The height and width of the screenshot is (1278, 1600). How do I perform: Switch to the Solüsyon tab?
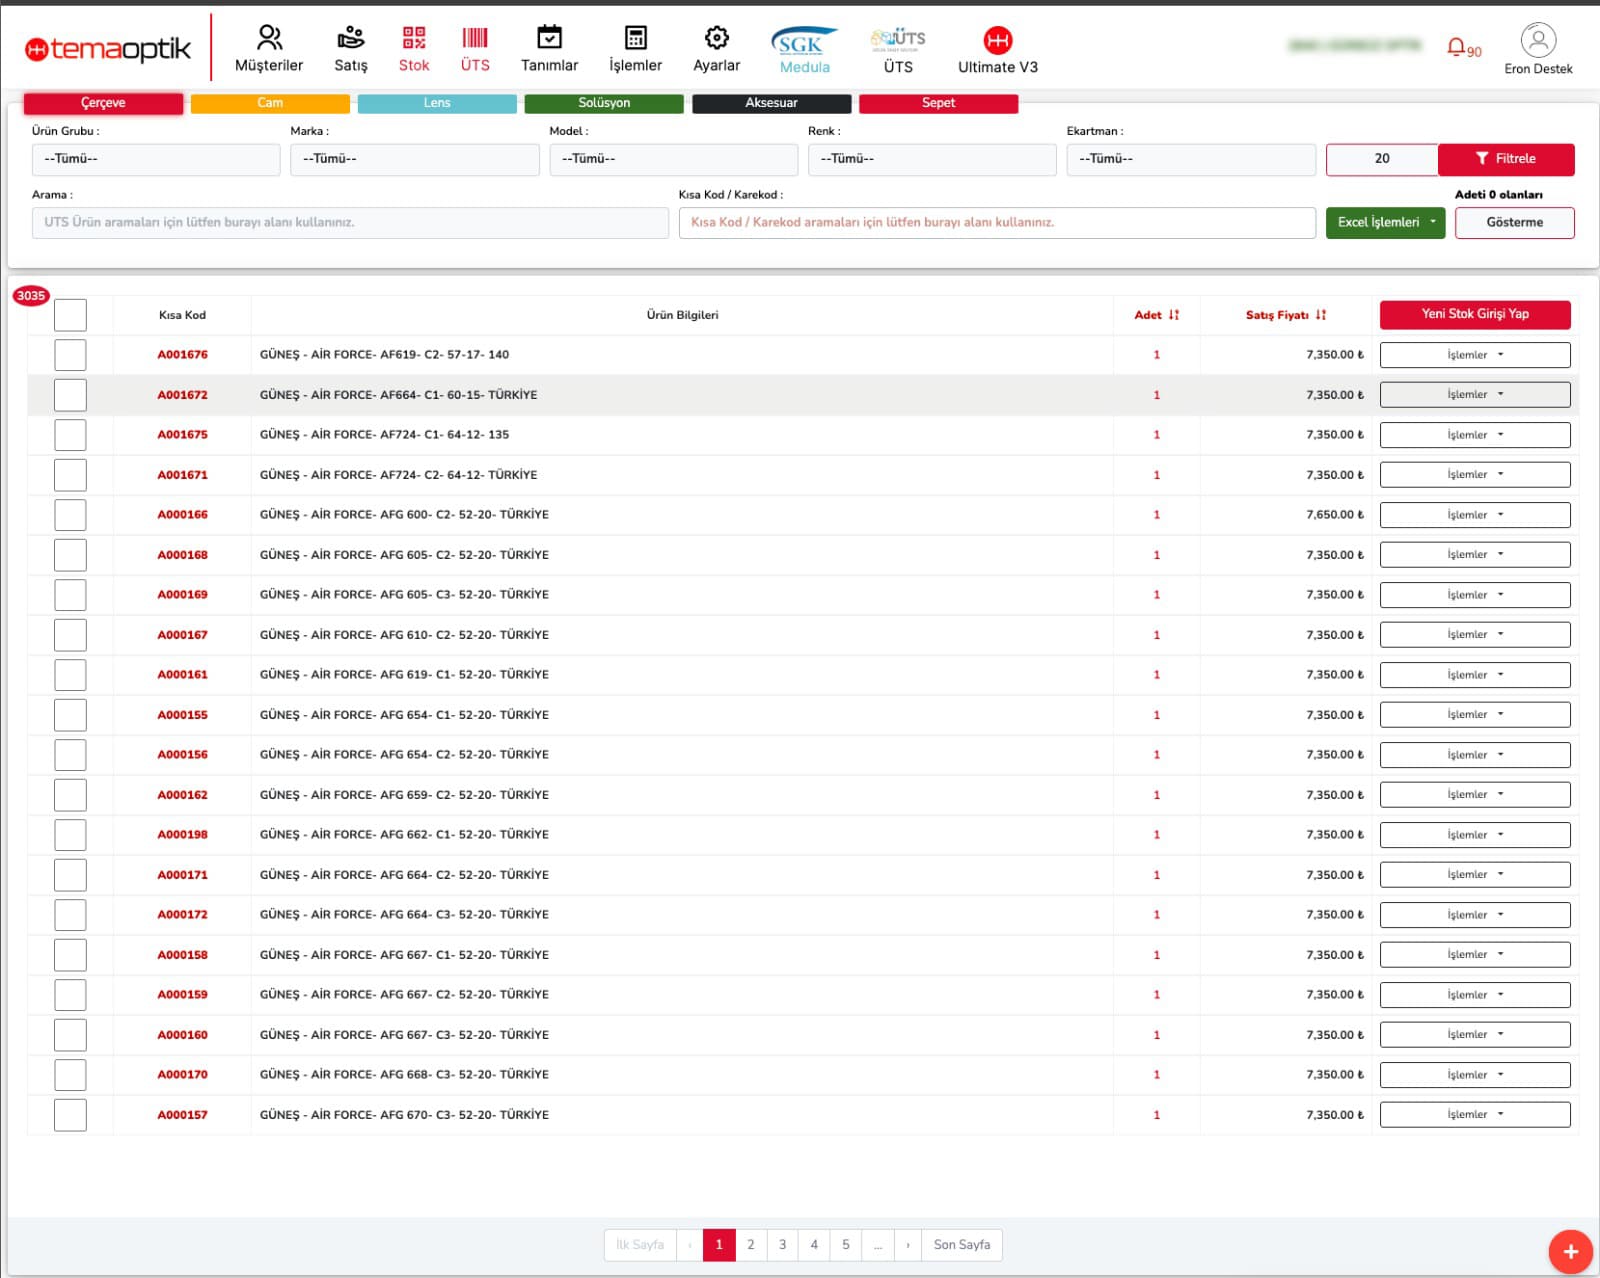pyautogui.click(x=604, y=103)
